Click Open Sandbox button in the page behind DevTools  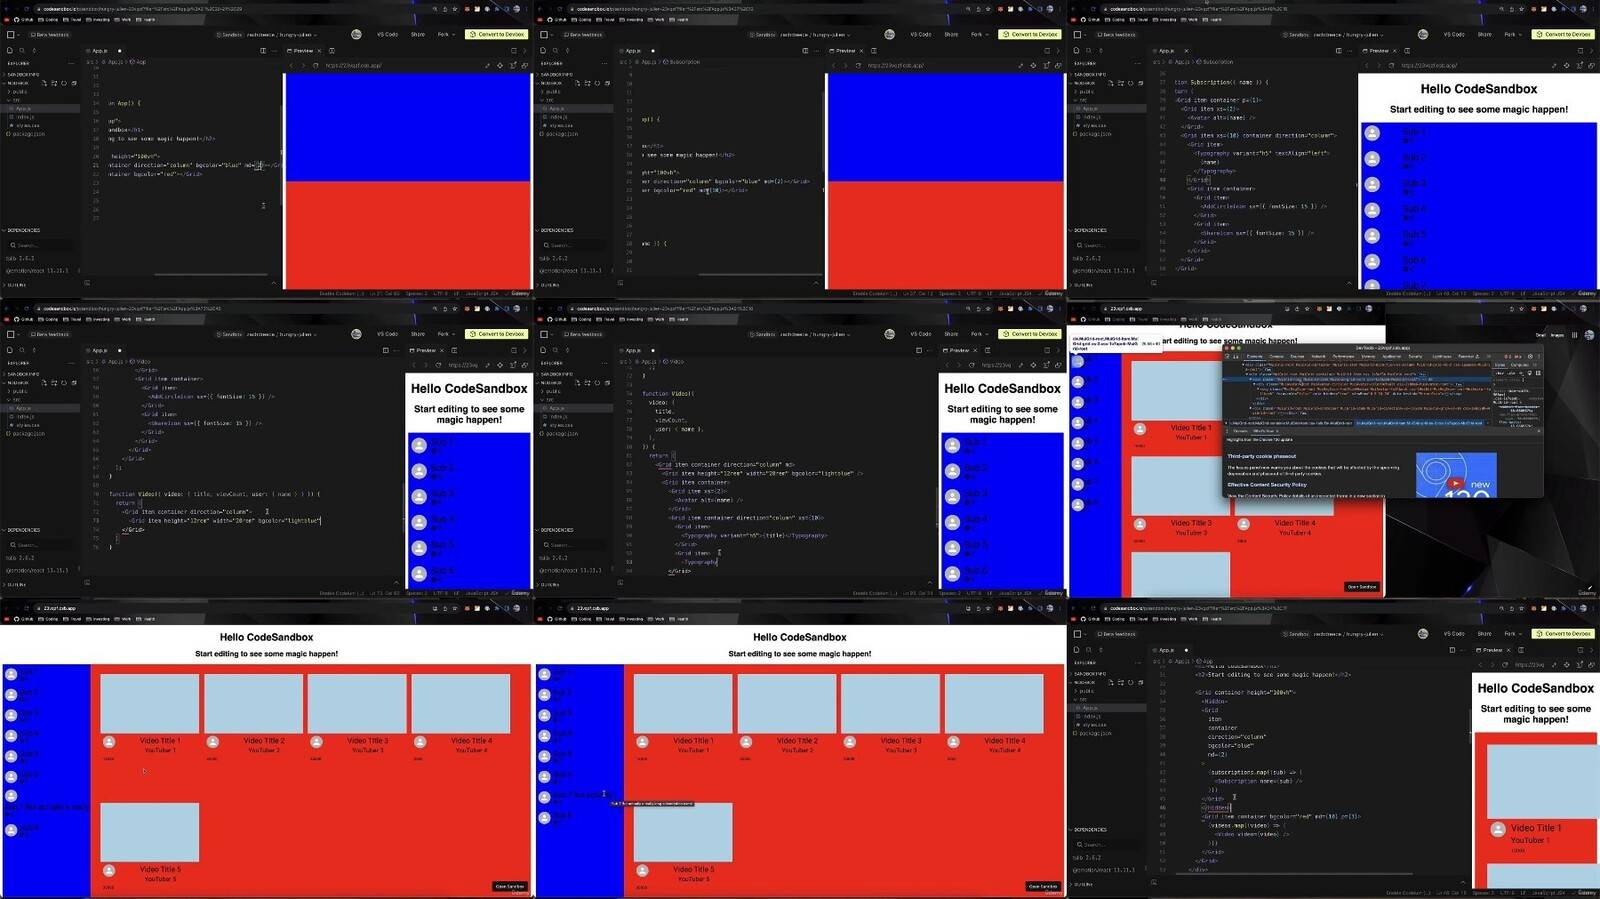[x=1362, y=587]
